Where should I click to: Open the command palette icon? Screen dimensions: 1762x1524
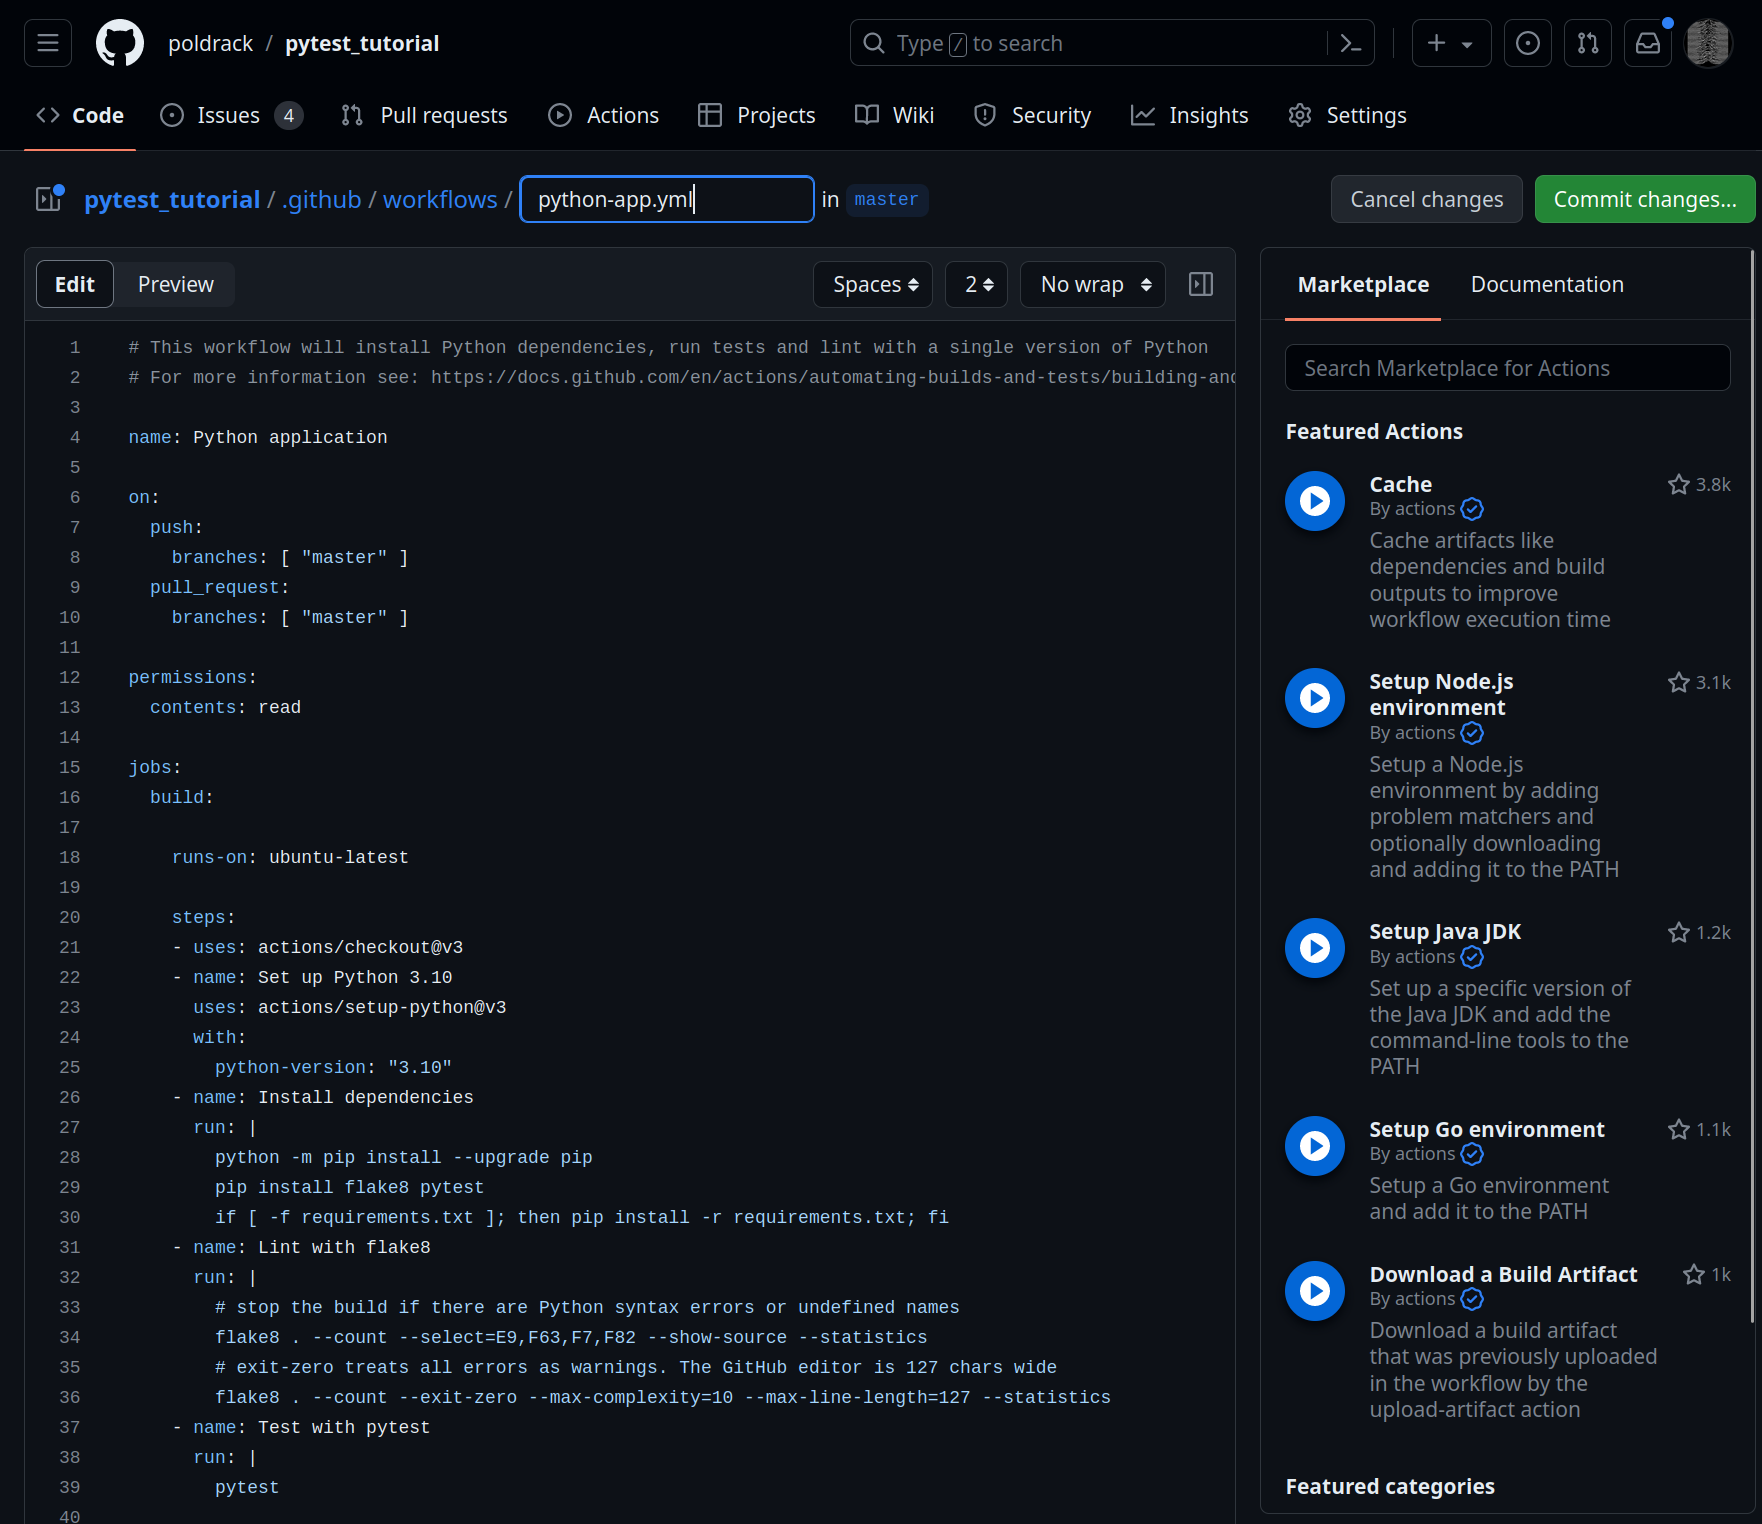coord(1350,43)
